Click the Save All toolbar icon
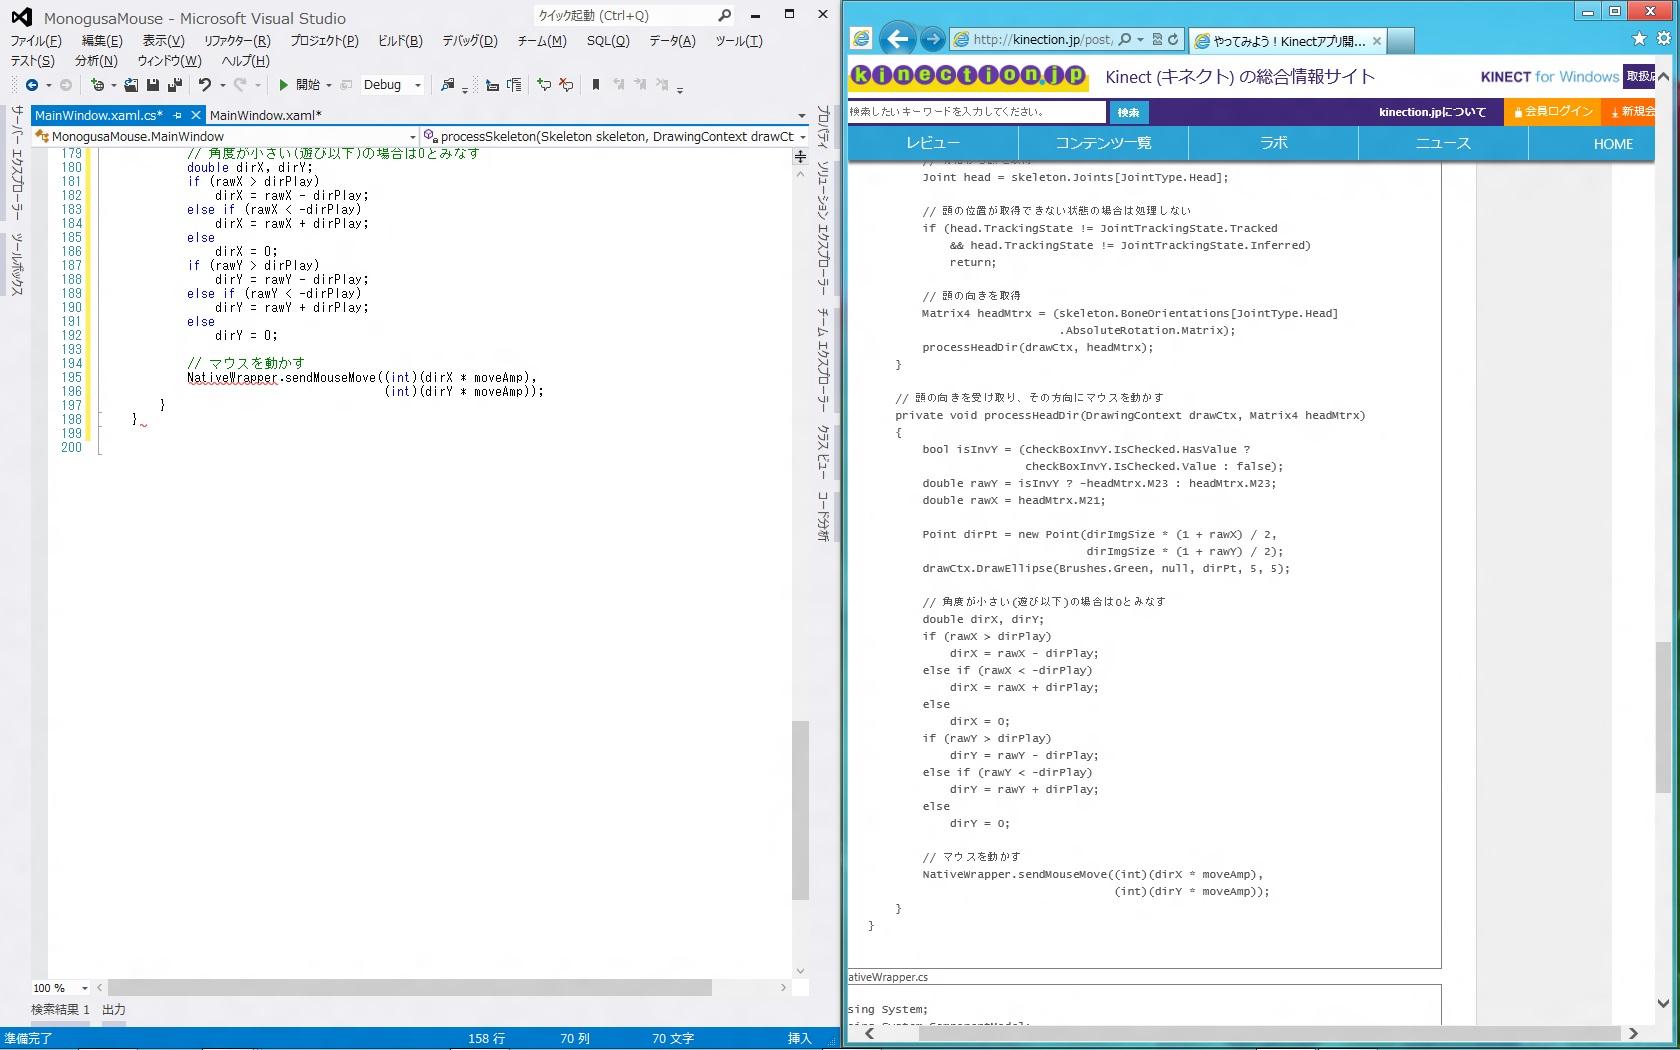Viewport: 1680px width, 1050px height. pos(175,85)
